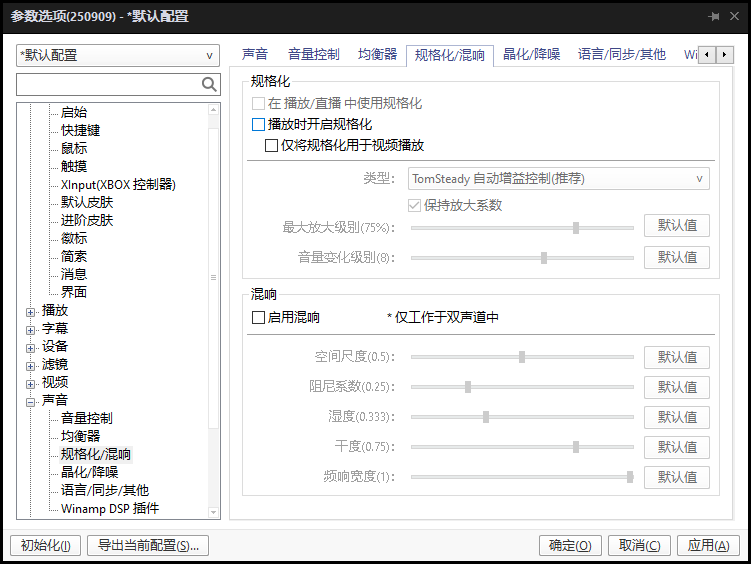751x564 pixels.
Task: Collapse the 声音 tree node
Action: coord(31,401)
